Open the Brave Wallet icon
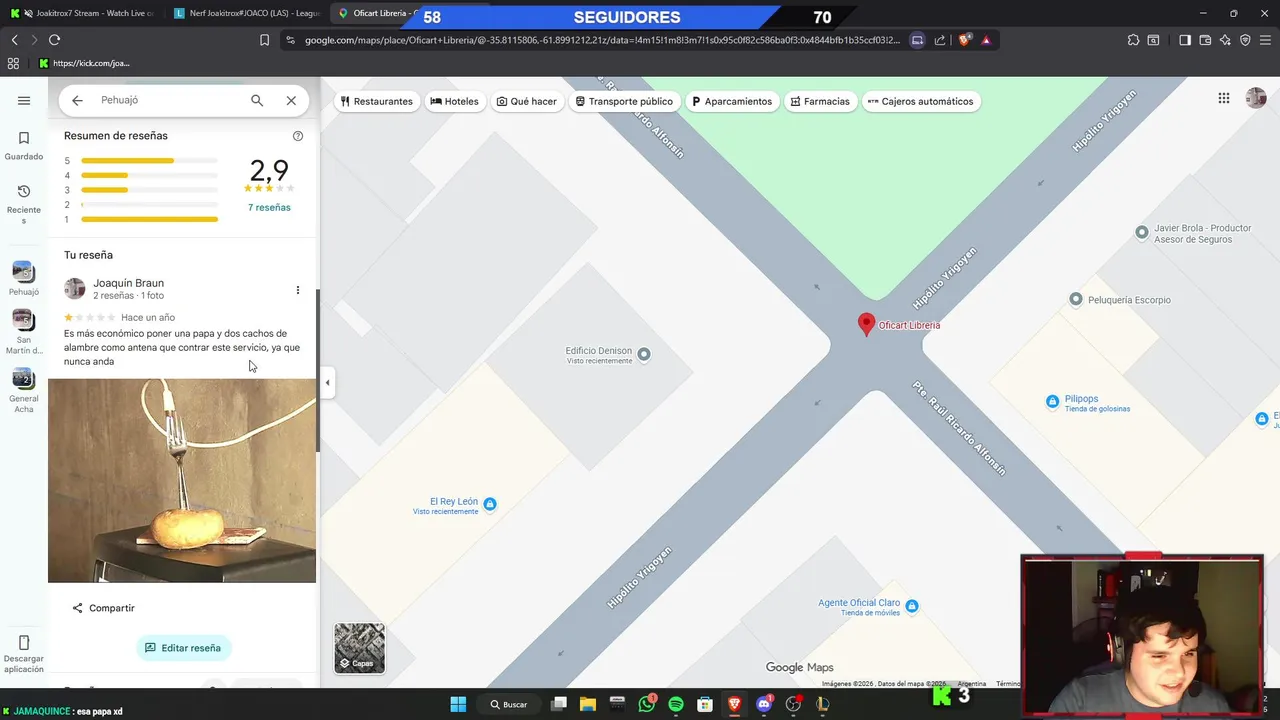1280x720 pixels. click(1205, 40)
